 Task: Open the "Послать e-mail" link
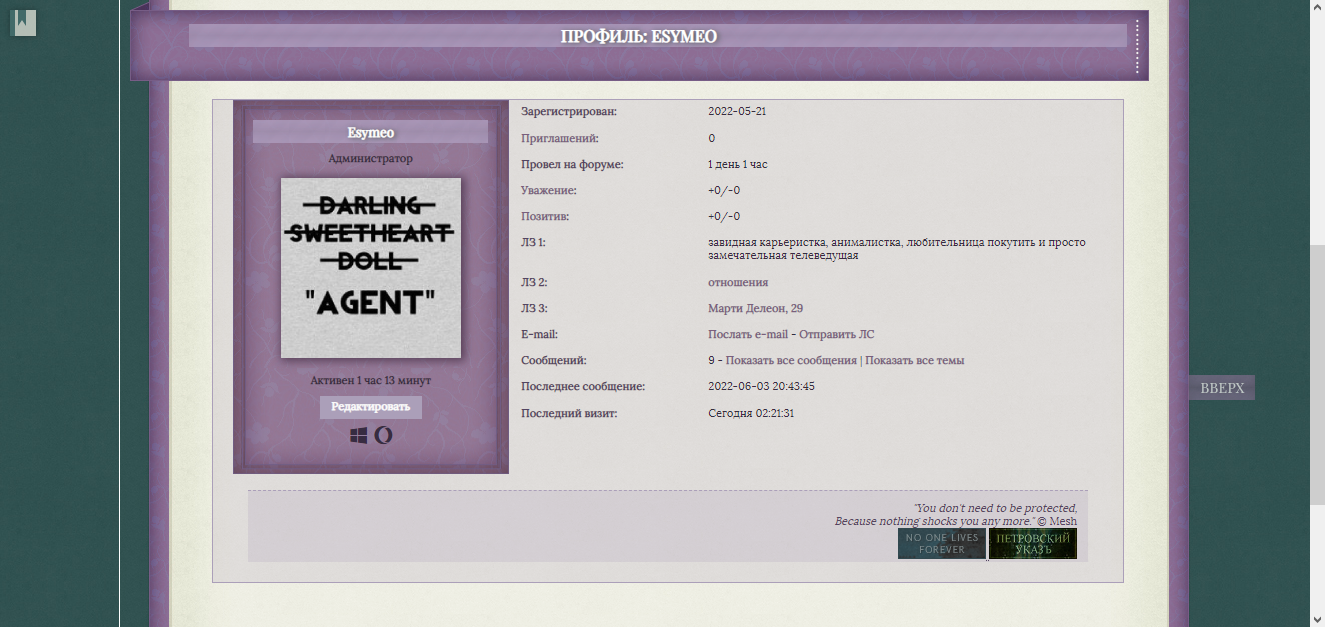tap(747, 334)
